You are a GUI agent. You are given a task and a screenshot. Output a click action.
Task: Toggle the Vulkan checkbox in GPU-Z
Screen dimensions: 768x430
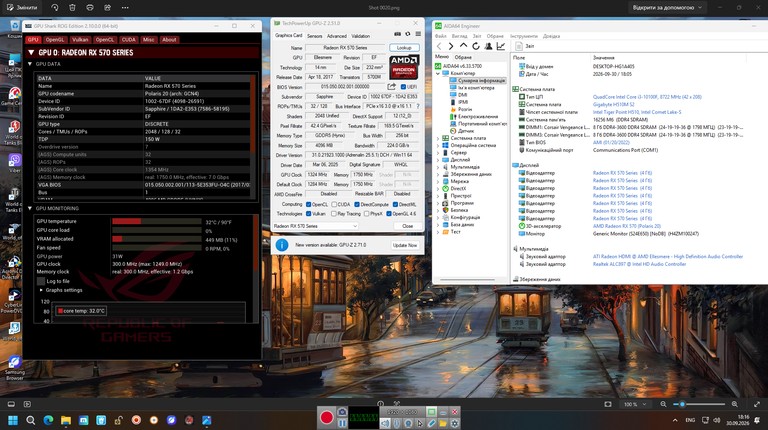pyautogui.click(x=309, y=214)
